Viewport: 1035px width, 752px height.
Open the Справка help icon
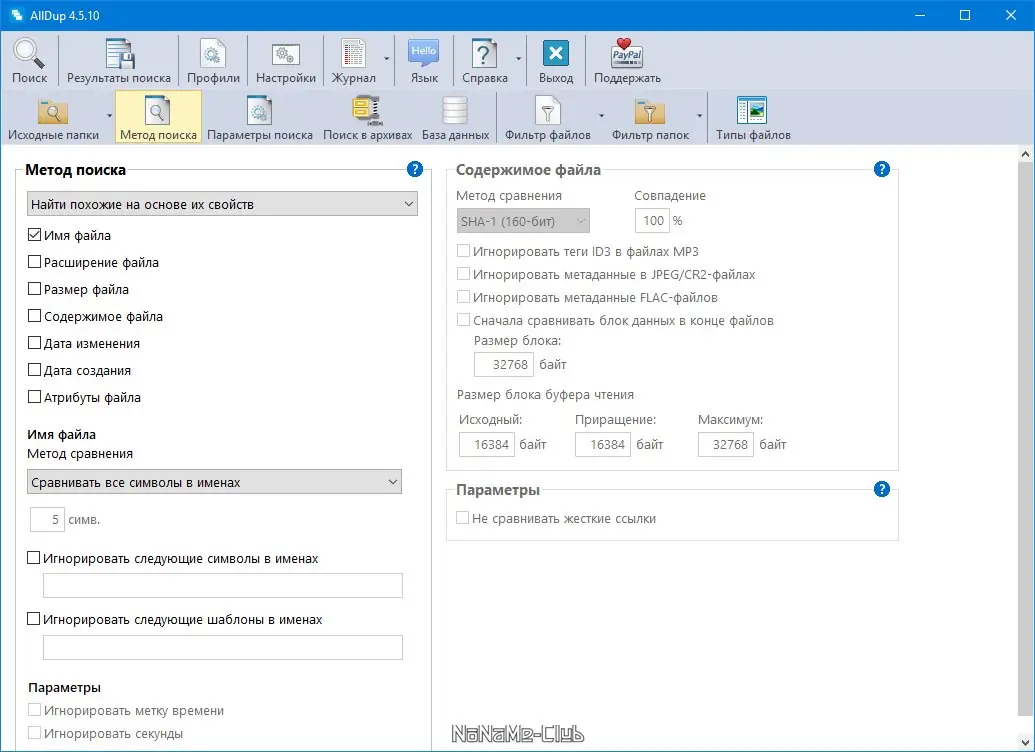484,61
